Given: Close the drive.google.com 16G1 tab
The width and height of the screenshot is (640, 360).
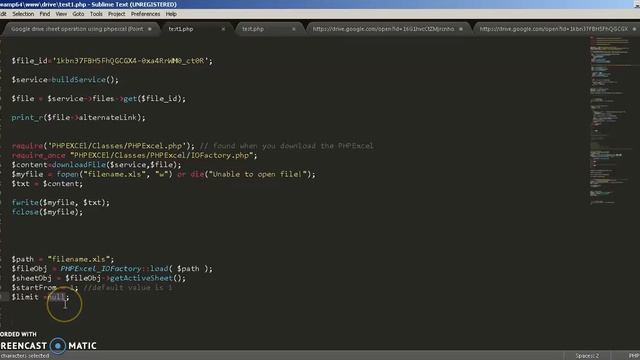Looking at the screenshot, I should 461,29.
